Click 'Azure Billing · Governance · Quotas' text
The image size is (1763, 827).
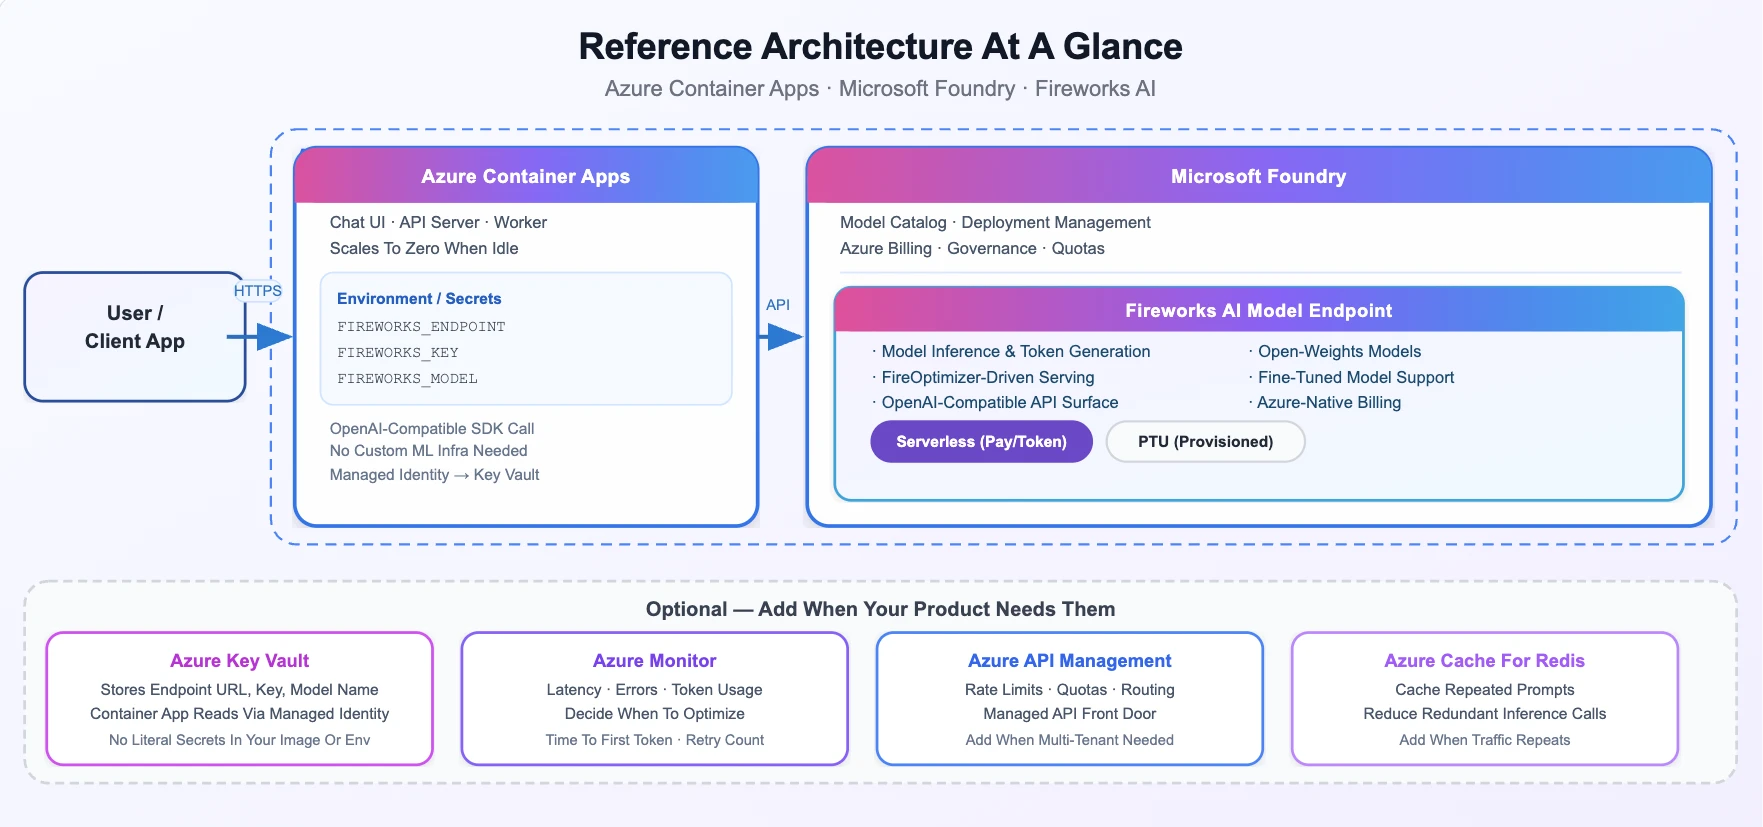[x=972, y=249]
